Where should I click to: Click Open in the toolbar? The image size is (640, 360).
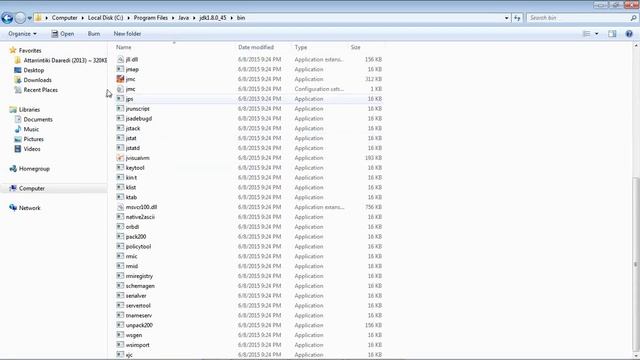coord(62,34)
